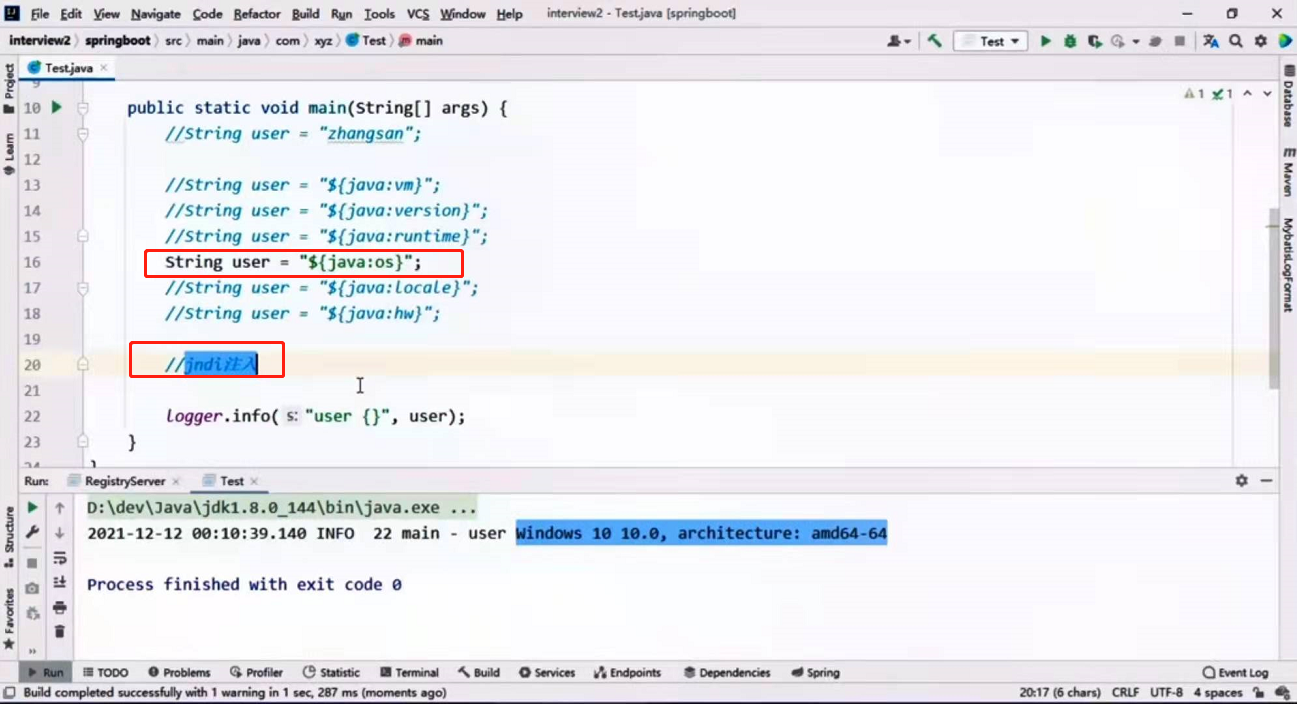
Task: Open the user account dropdown in toolbar
Action: coord(899,41)
